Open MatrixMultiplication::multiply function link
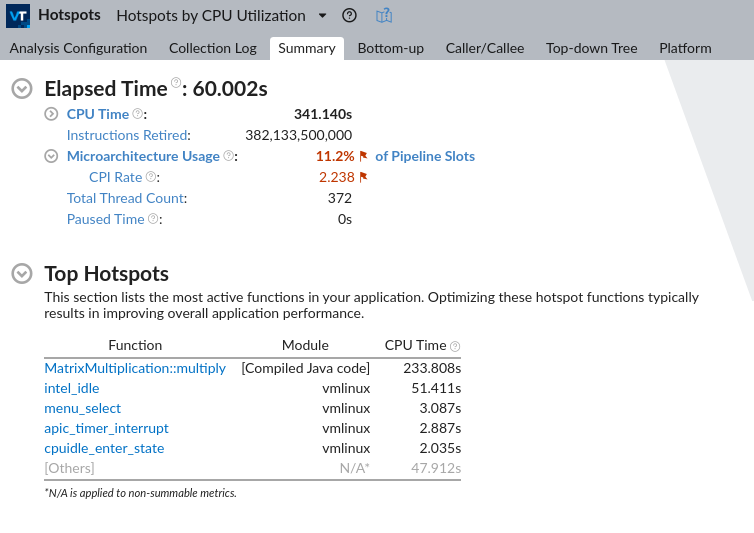This screenshot has width=754, height=533. tap(135, 368)
